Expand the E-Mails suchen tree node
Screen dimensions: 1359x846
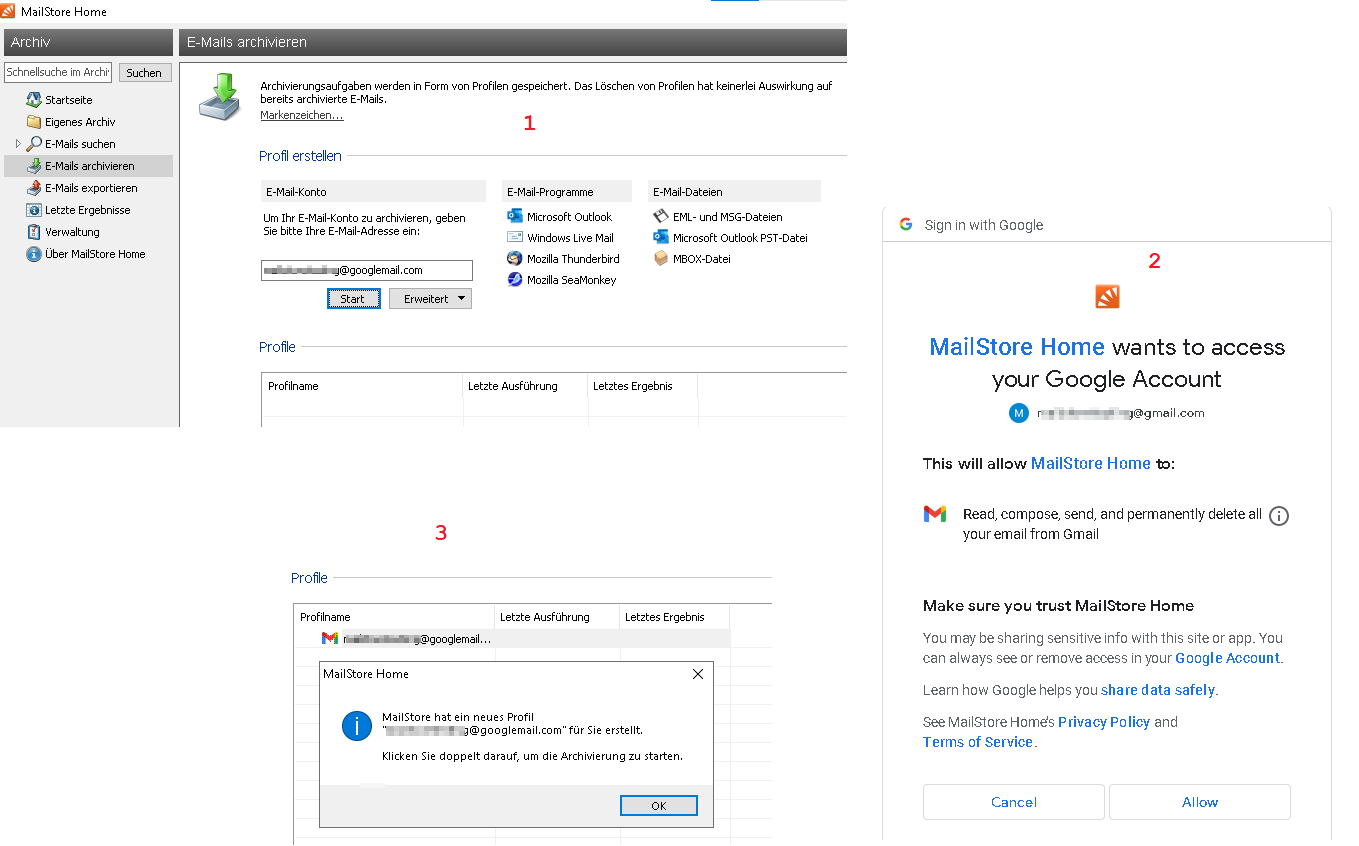coord(18,144)
